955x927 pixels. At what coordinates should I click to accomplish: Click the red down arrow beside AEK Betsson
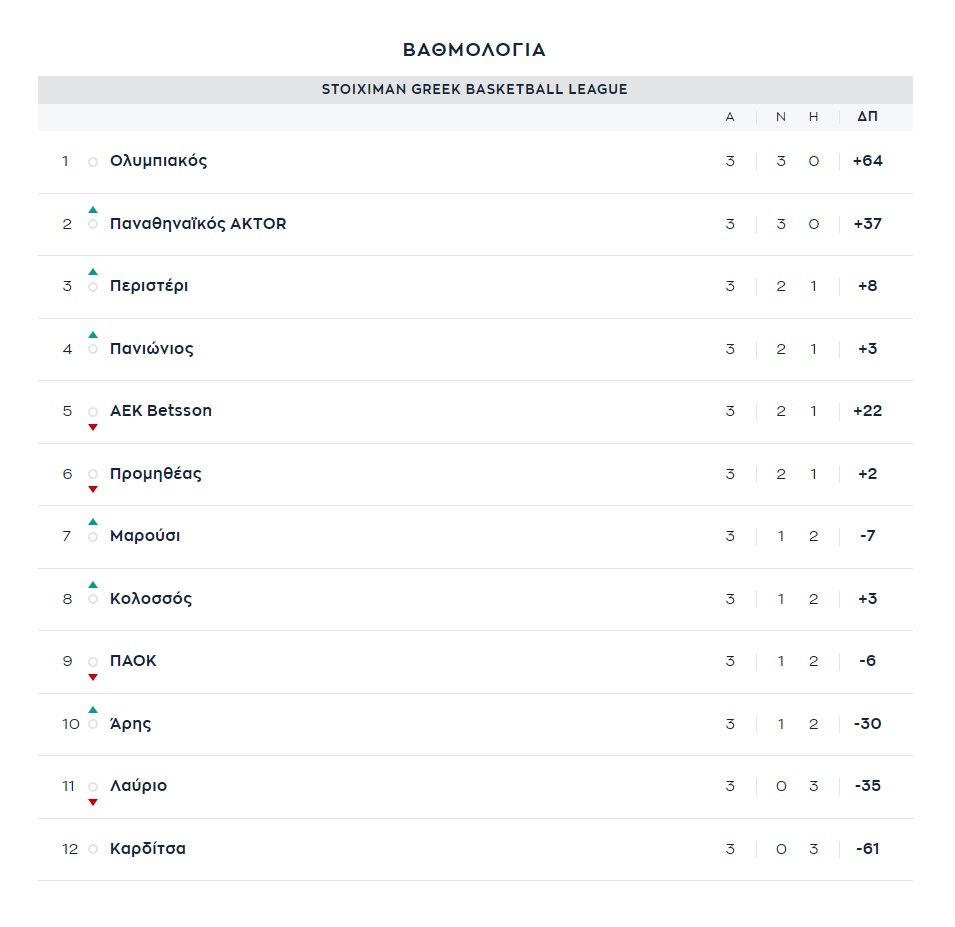click(x=93, y=427)
